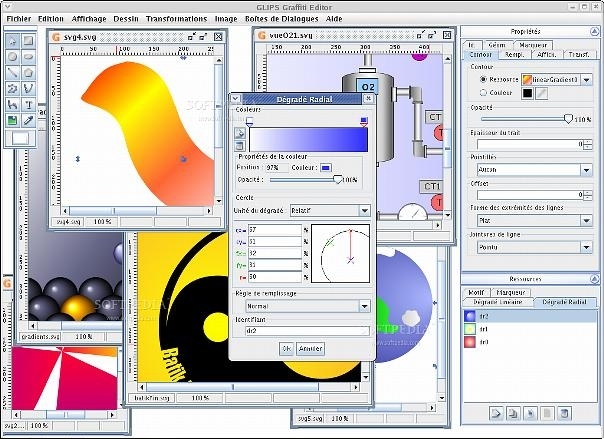Select the Couleur radio button
The width and height of the screenshot is (604, 439).
(x=483, y=93)
